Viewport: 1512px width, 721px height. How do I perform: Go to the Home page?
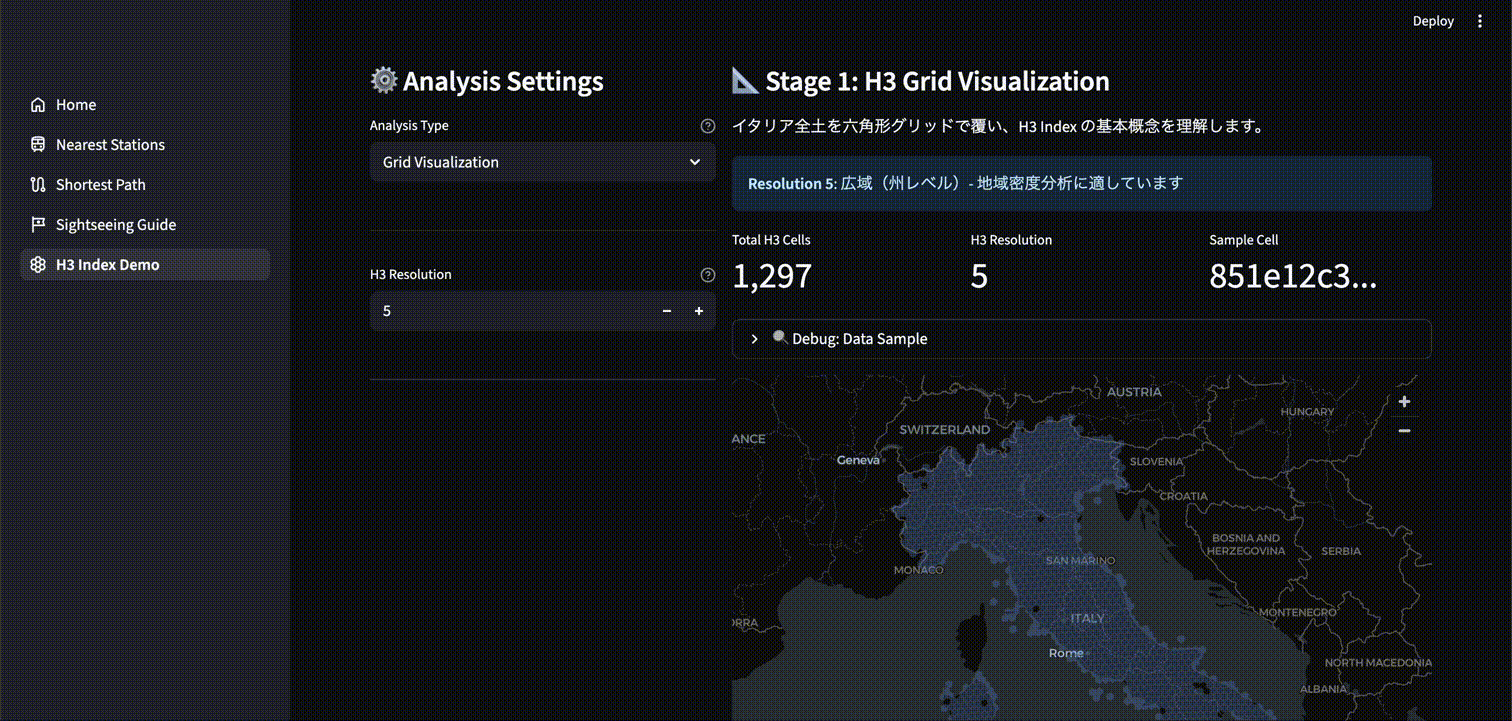point(145,105)
